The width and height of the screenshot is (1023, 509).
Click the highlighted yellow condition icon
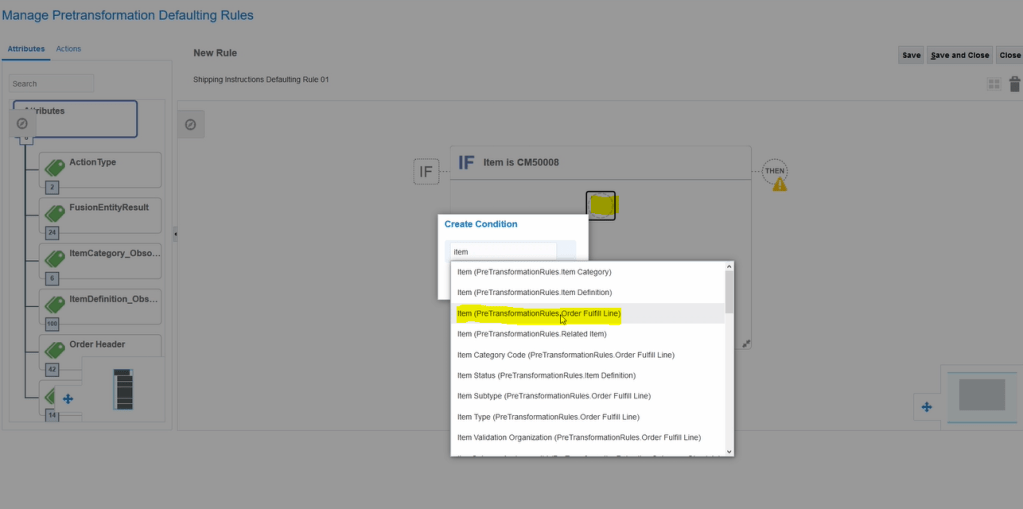click(601, 205)
